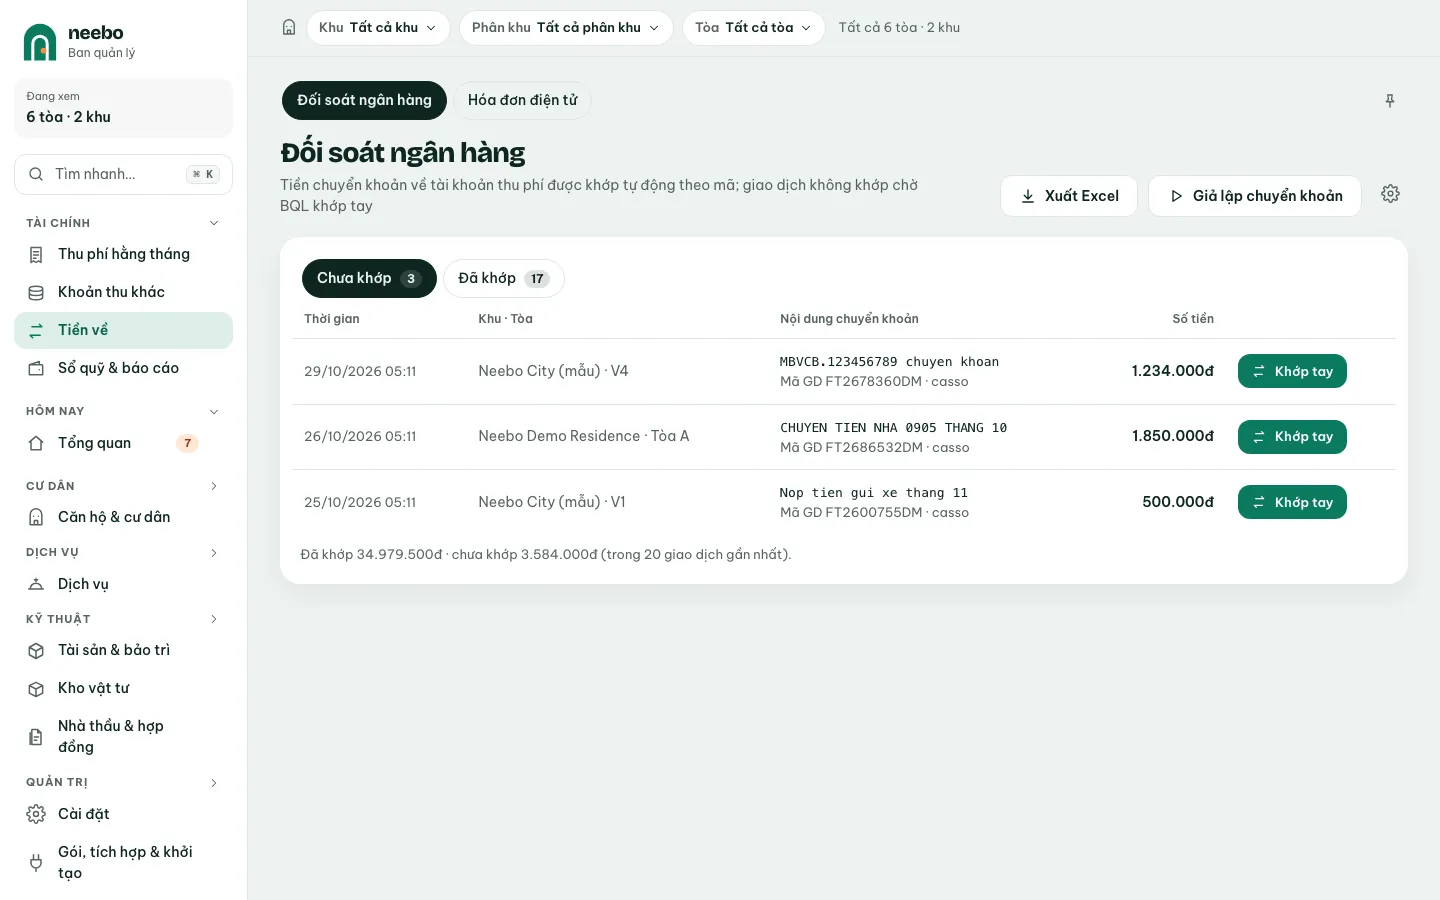The image size is (1440, 900).
Task: Click the text MBVCB.123456789 chuyen khoan
Action: click(889, 362)
